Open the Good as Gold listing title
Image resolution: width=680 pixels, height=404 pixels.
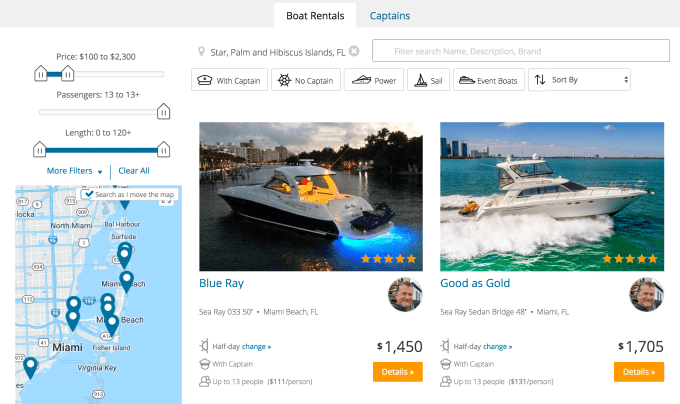coord(475,283)
